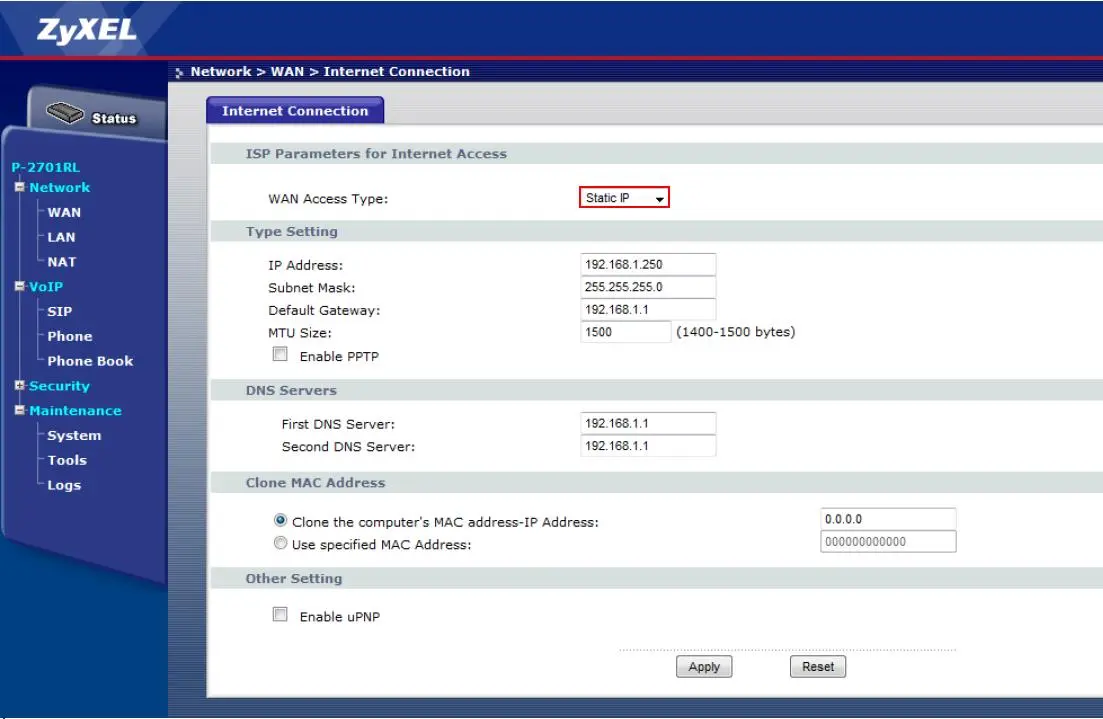
Task: Open the Phone settings page
Action: coord(70,336)
